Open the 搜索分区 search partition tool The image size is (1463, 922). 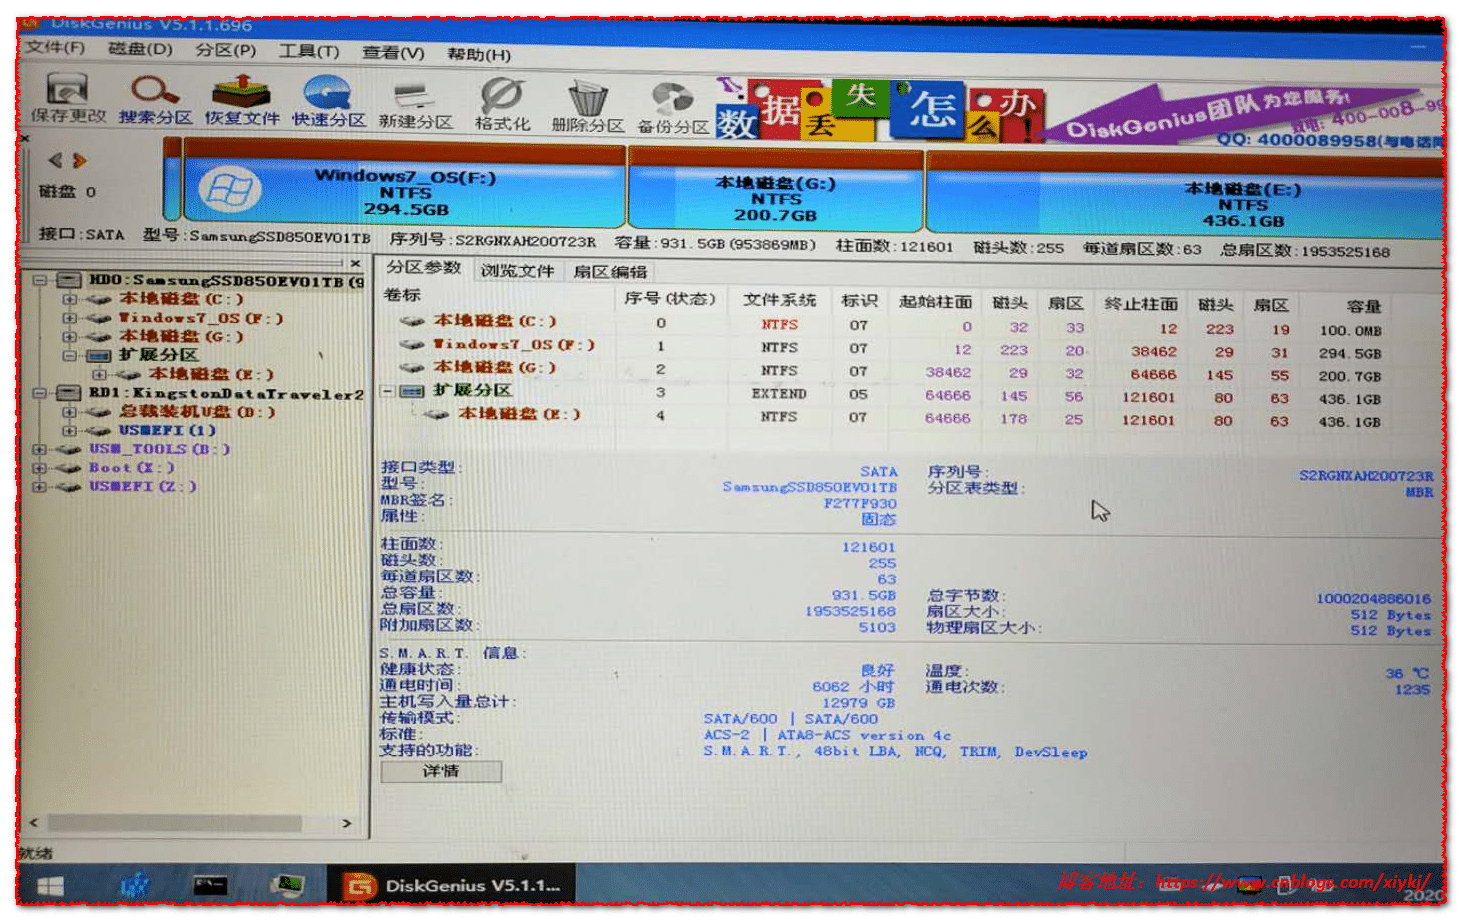click(x=154, y=99)
